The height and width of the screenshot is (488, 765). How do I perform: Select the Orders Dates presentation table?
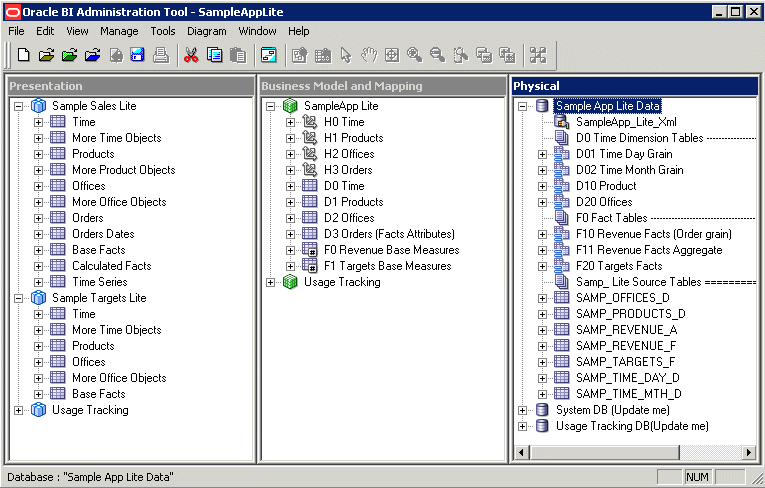click(103, 234)
